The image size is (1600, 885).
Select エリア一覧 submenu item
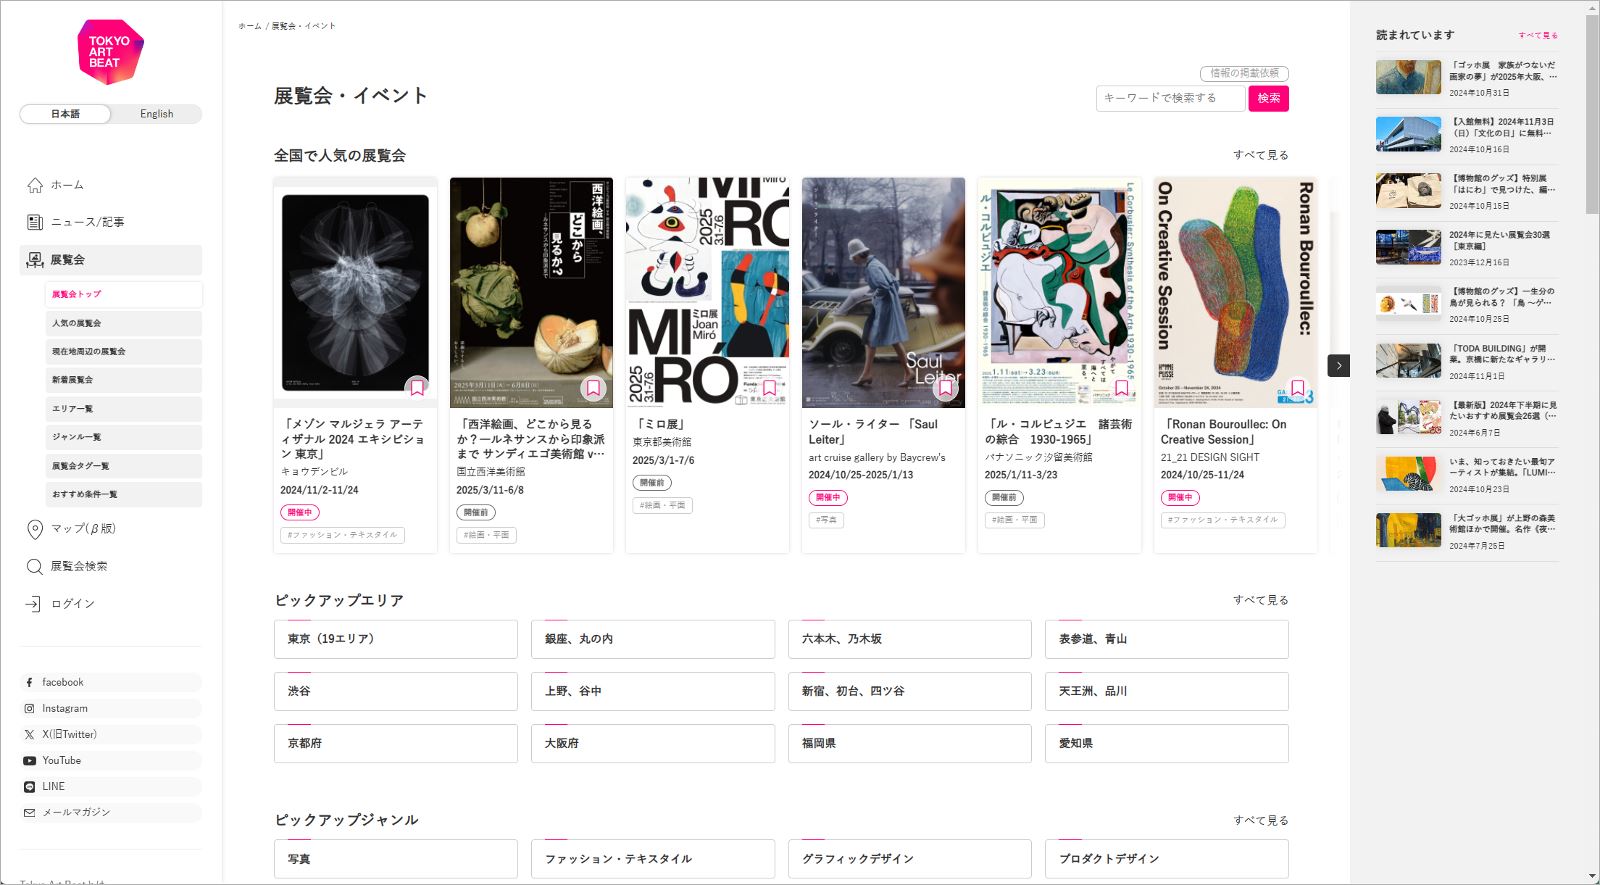(x=123, y=408)
